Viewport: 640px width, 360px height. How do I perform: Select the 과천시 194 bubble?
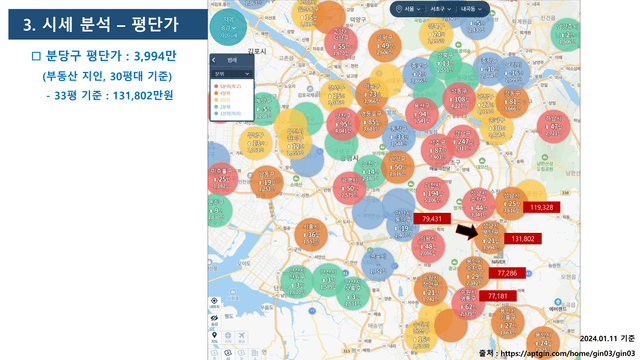[432, 193]
